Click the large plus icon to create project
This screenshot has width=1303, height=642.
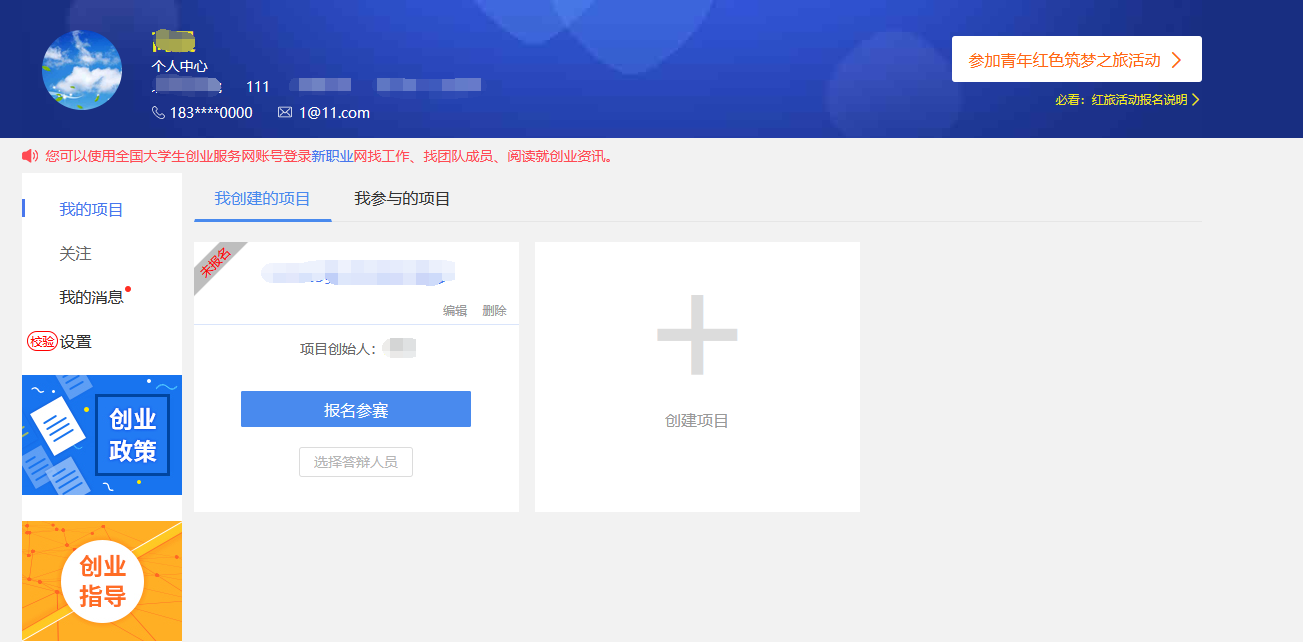coord(697,335)
